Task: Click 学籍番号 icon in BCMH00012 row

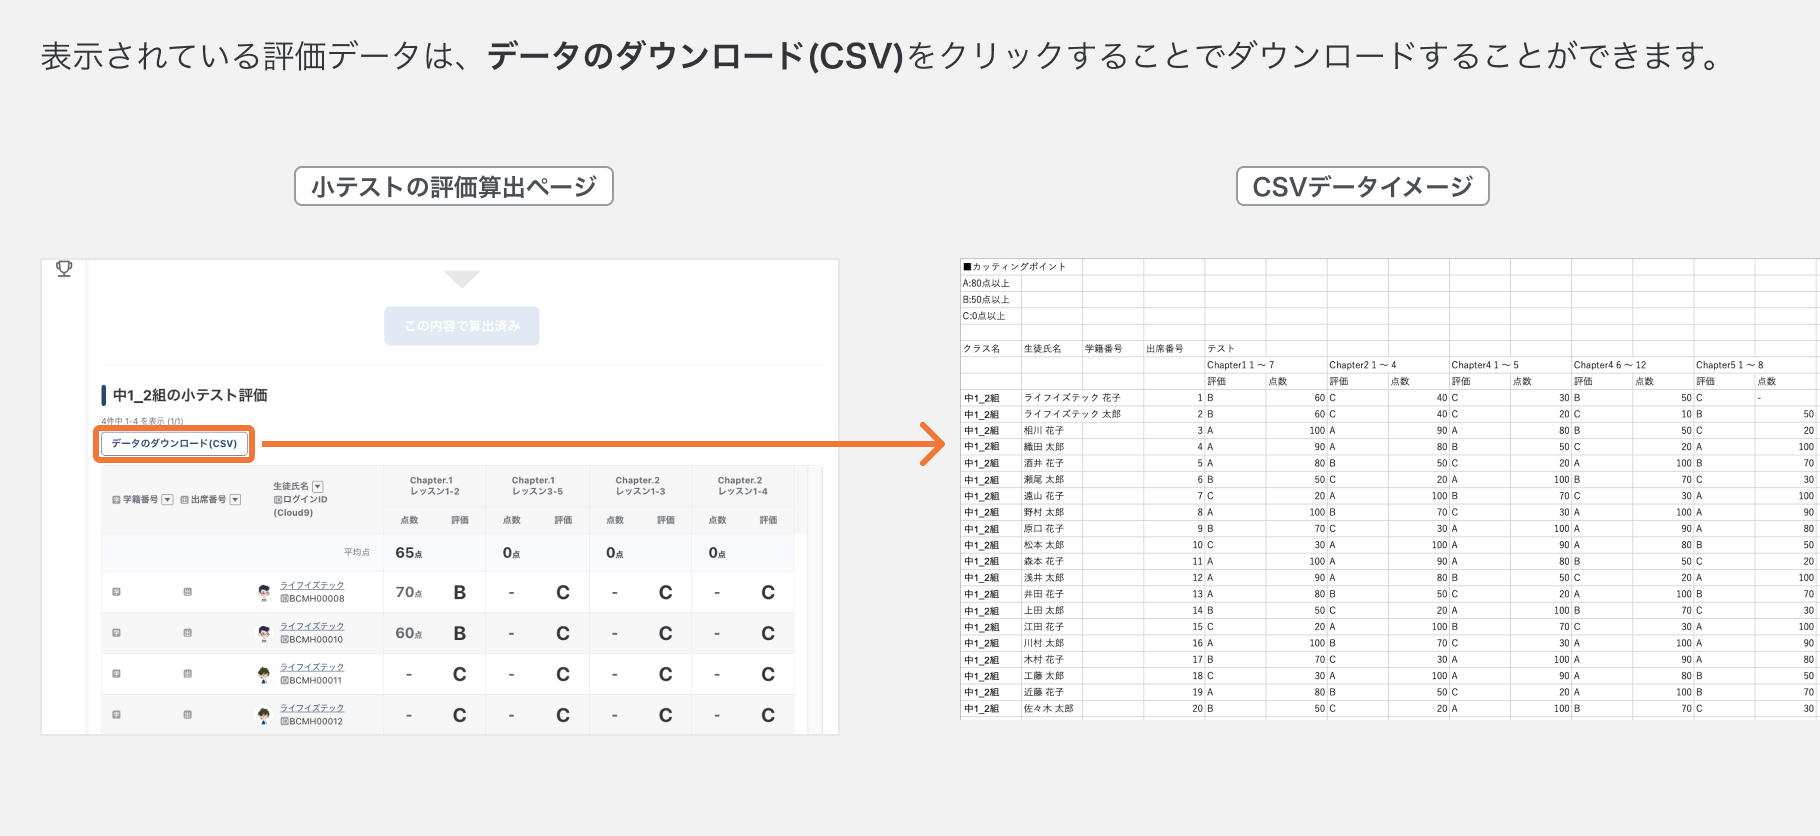Action: pyautogui.click(x=116, y=715)
